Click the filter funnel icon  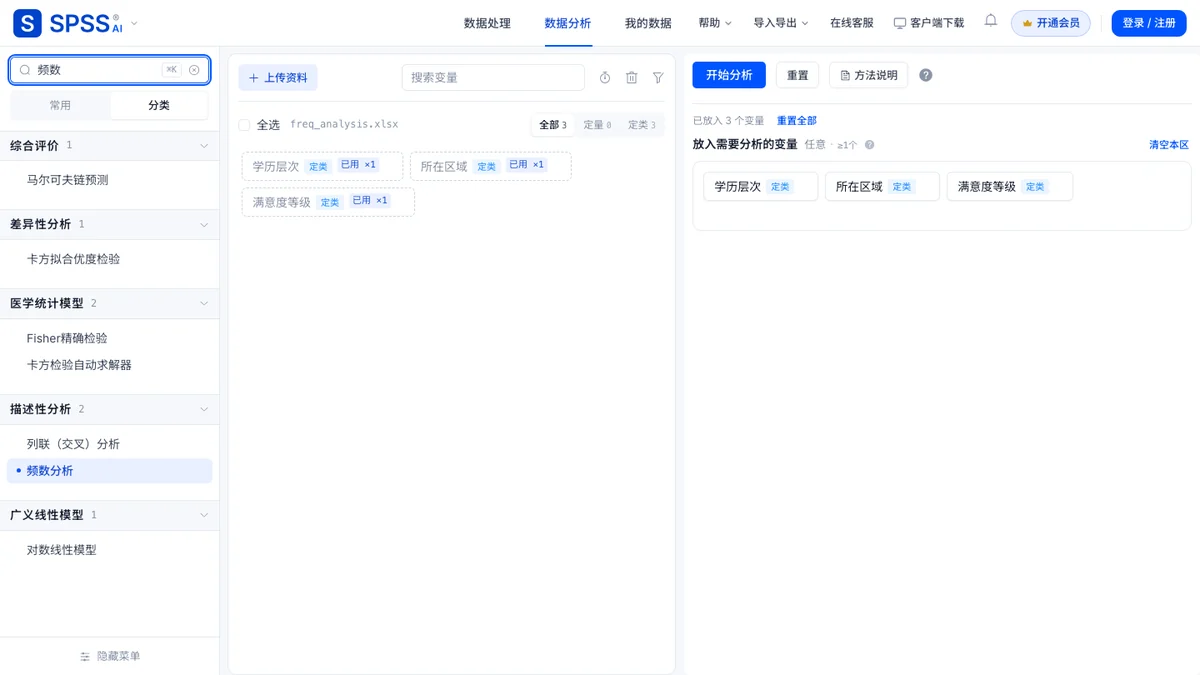pos(658,78)
